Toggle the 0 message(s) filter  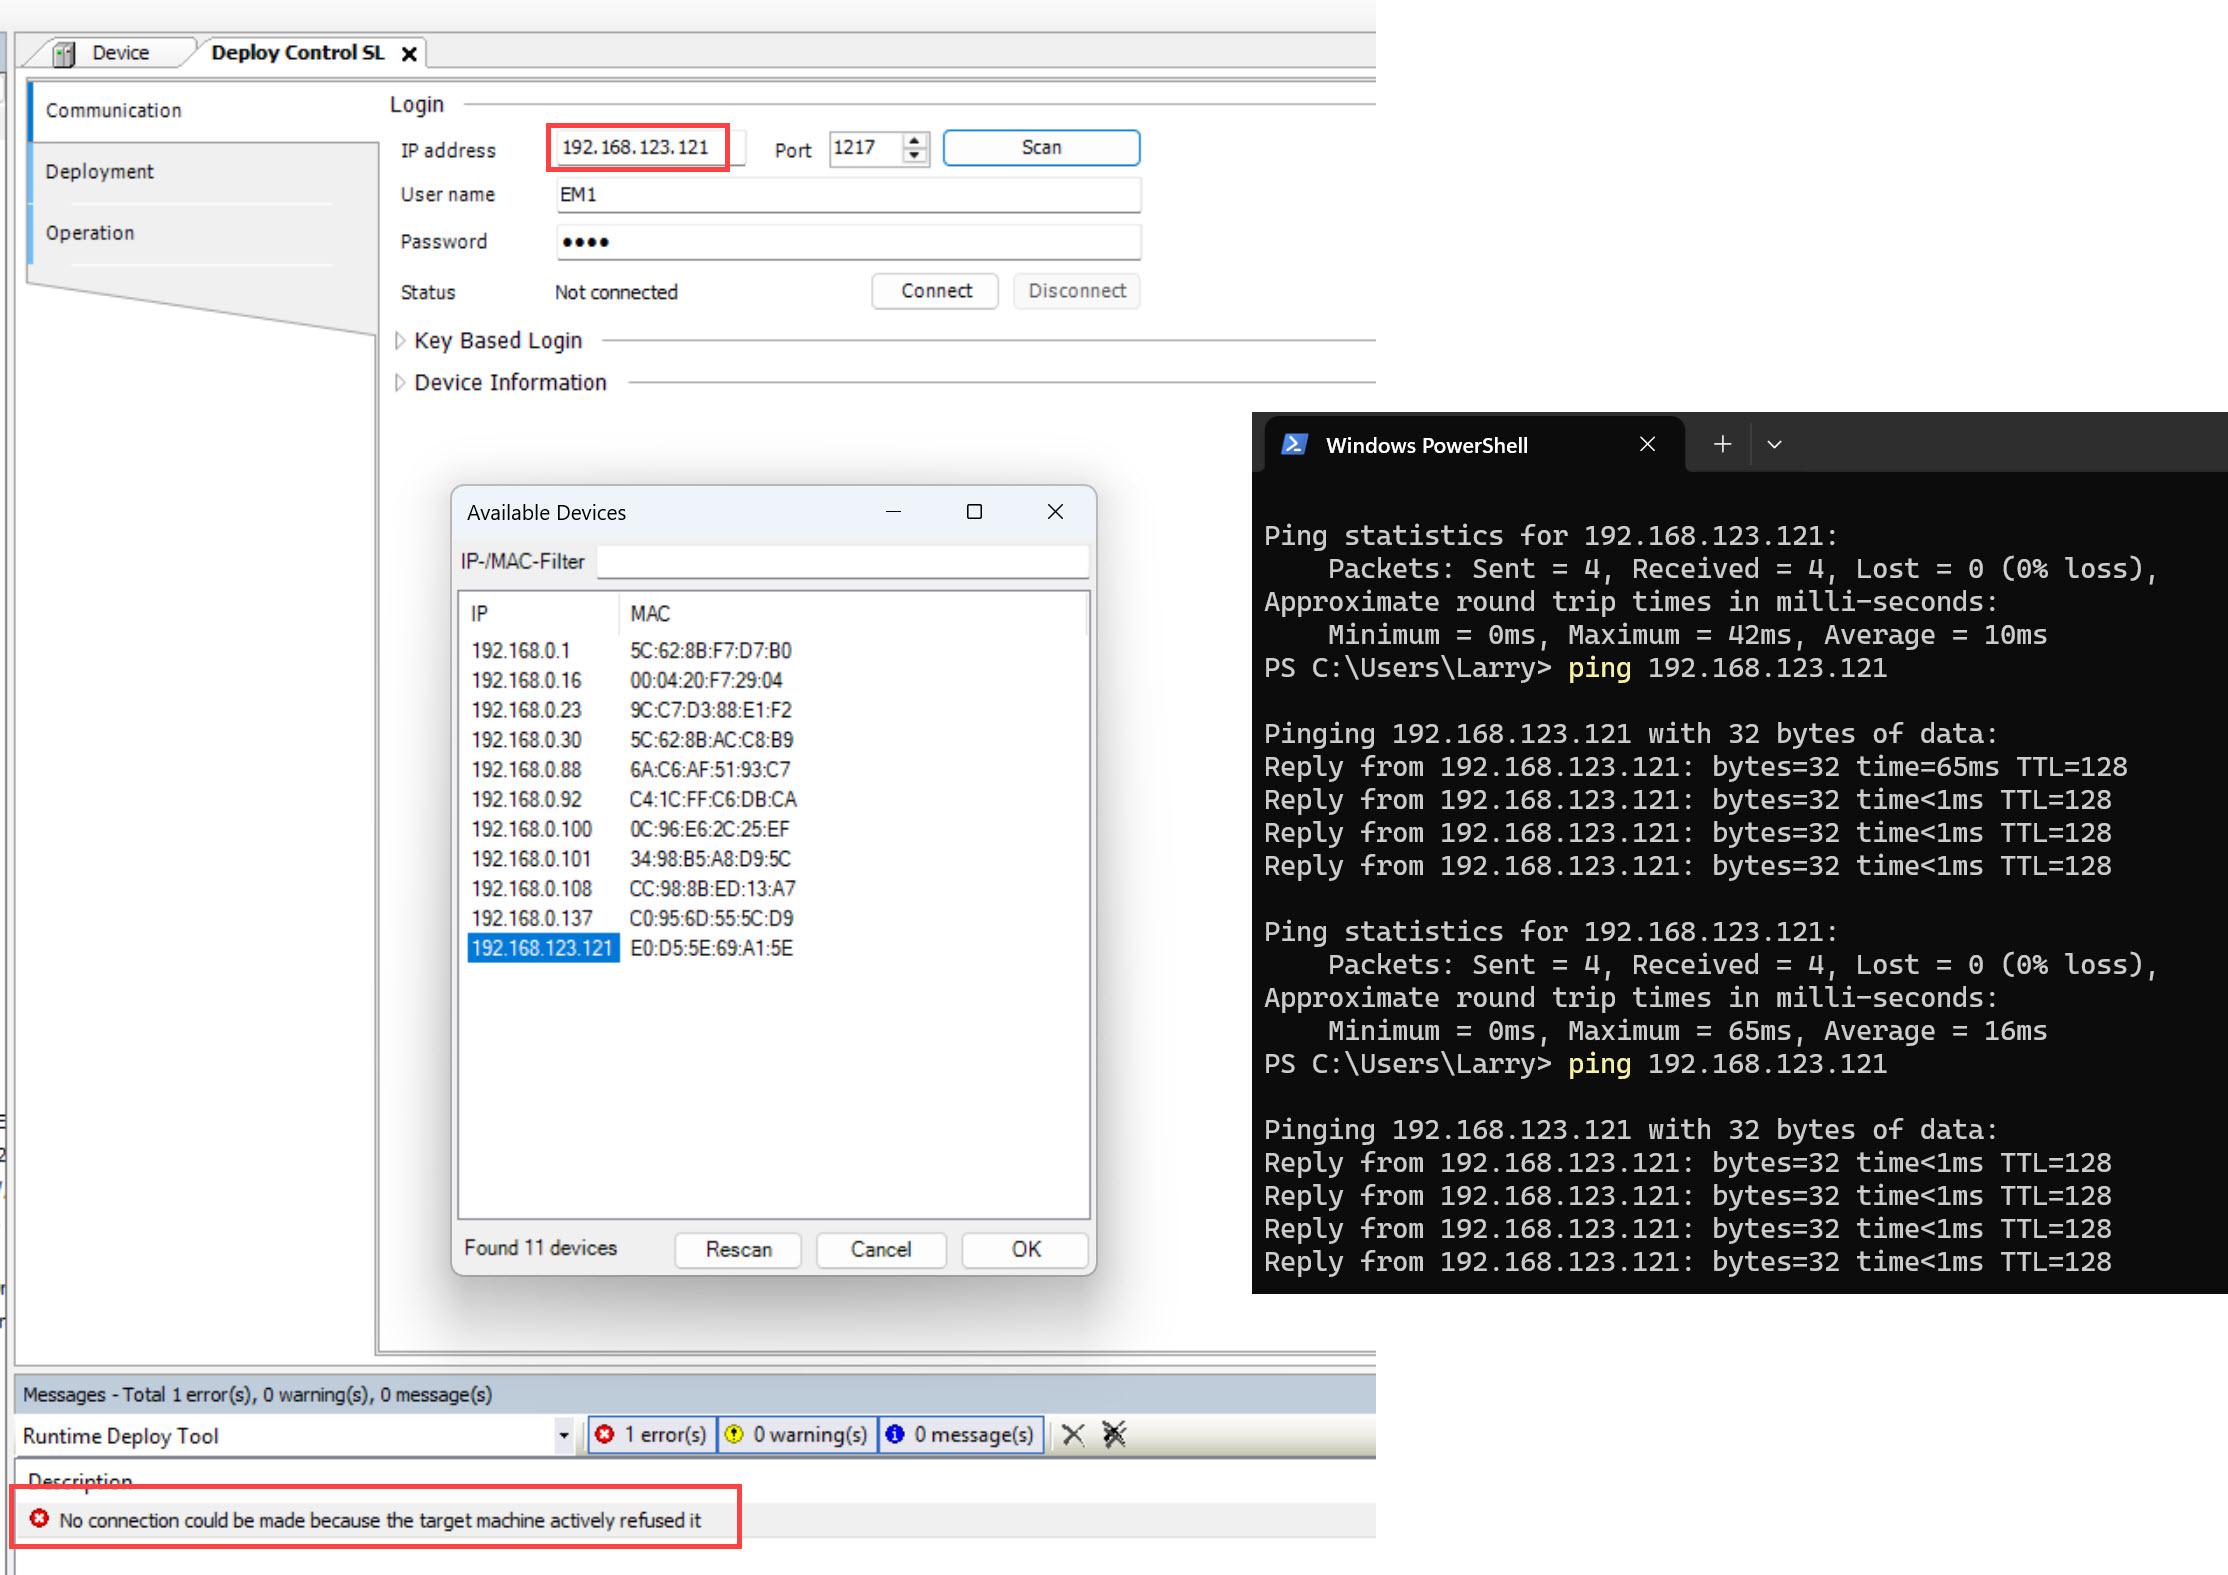(960, 1435)
